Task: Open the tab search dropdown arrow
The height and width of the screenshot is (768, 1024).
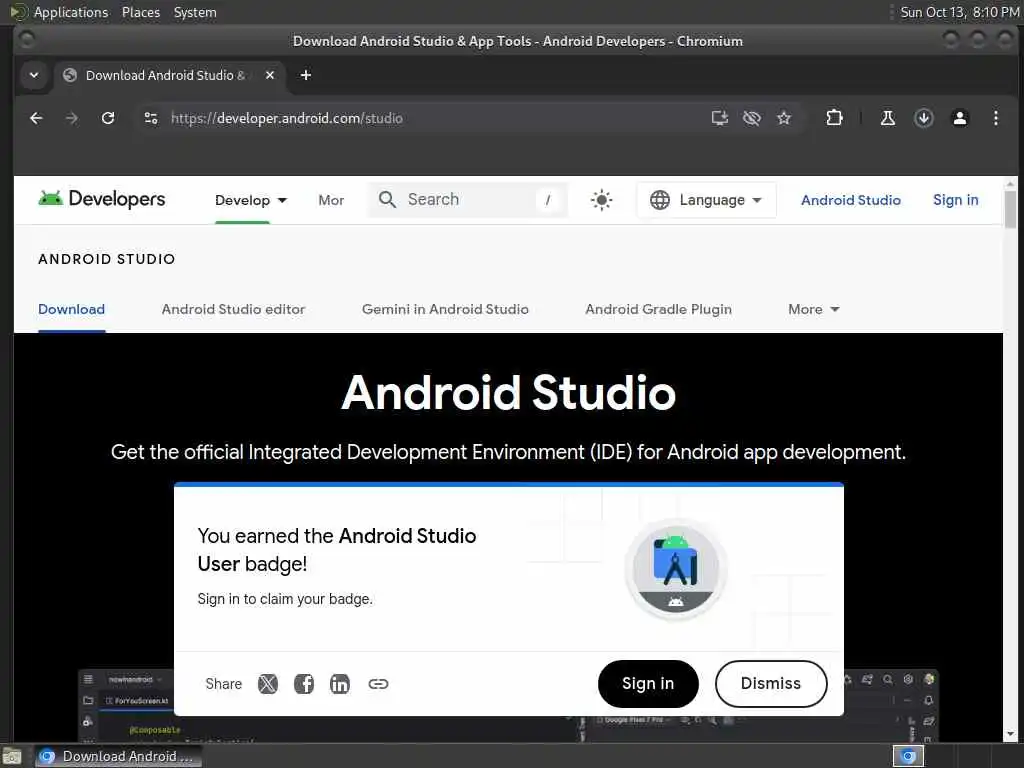Action: click(34, 75)
